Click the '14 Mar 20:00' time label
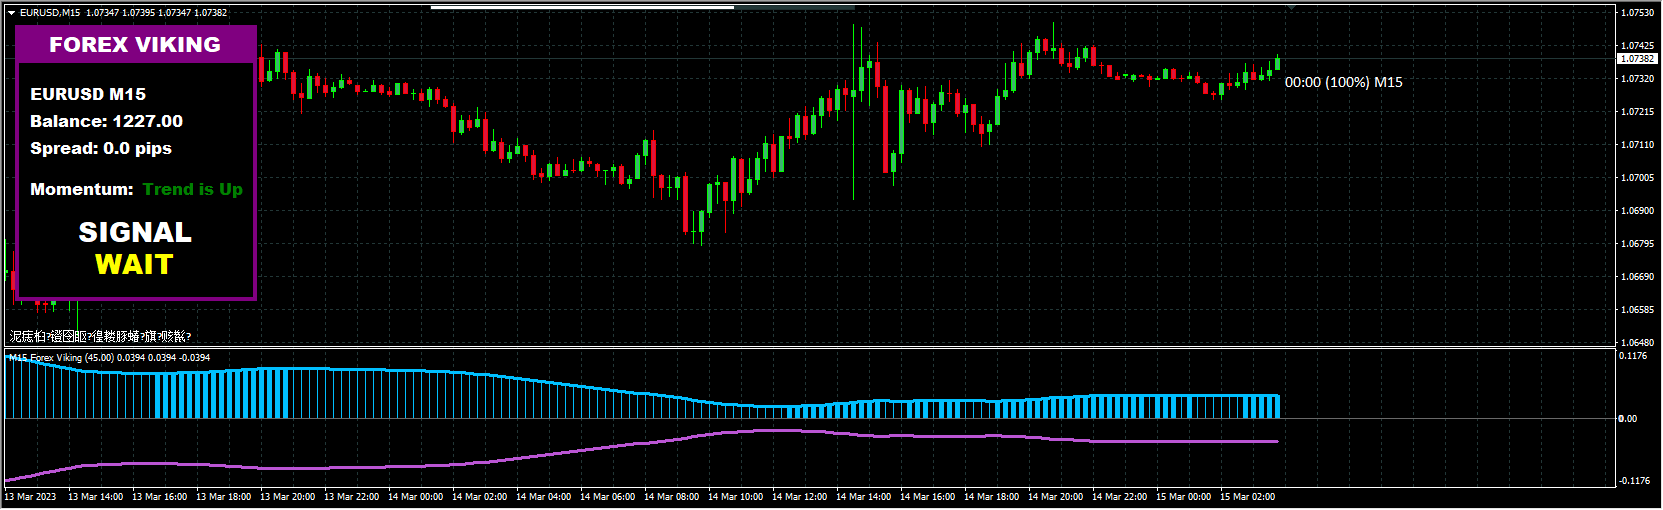Viewport: 1663px width, 510px height. pyautogui.click(x=1056, y=497)
